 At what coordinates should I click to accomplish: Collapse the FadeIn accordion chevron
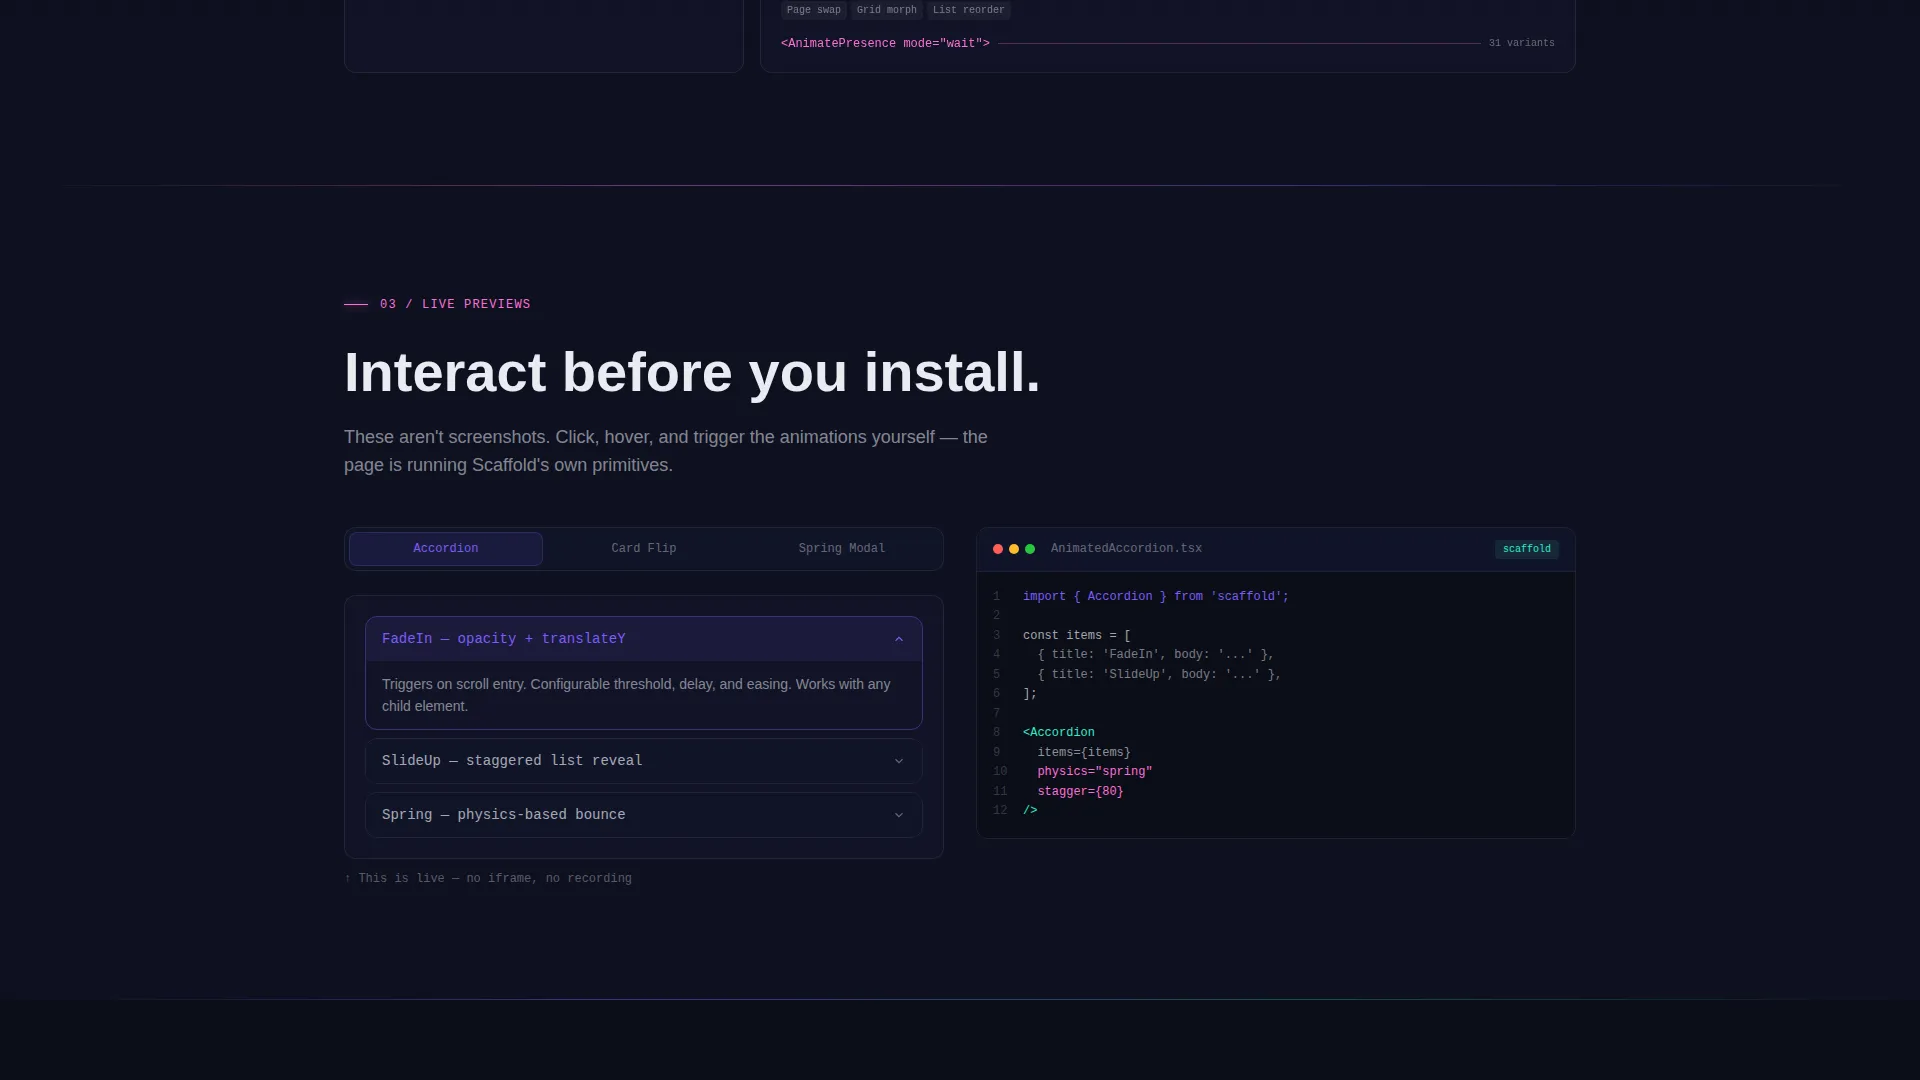pyautogui.click(x=899, y=640)
